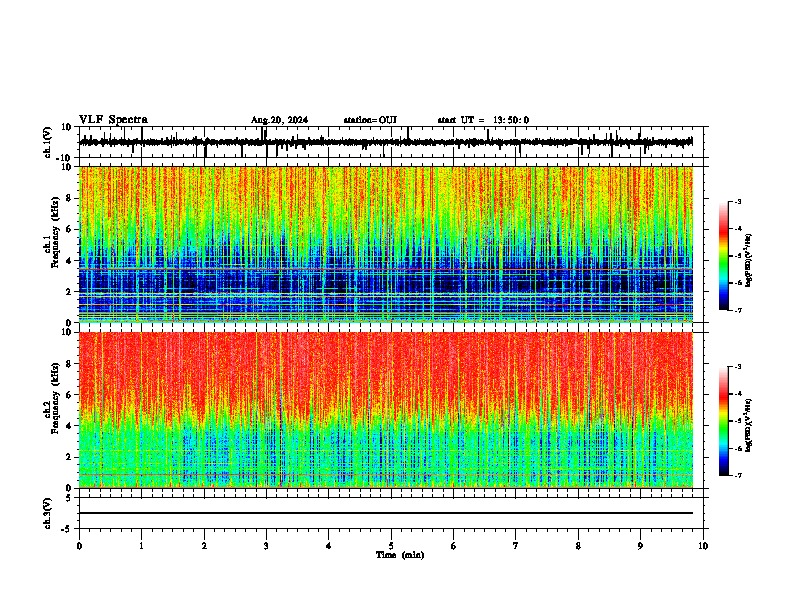Click the ch.3 flat voltage trace
Screen dimensions: 792x612
point(386,513)
